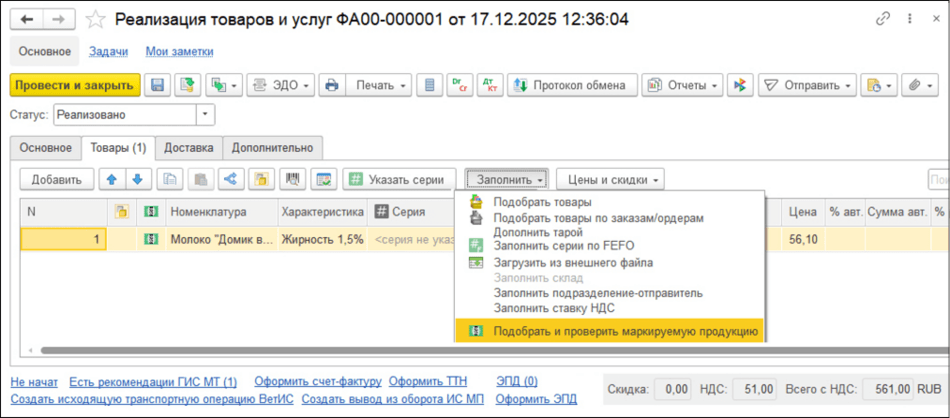
Task: Click Оформить ЭПД link
Action: tap(536, 399)
